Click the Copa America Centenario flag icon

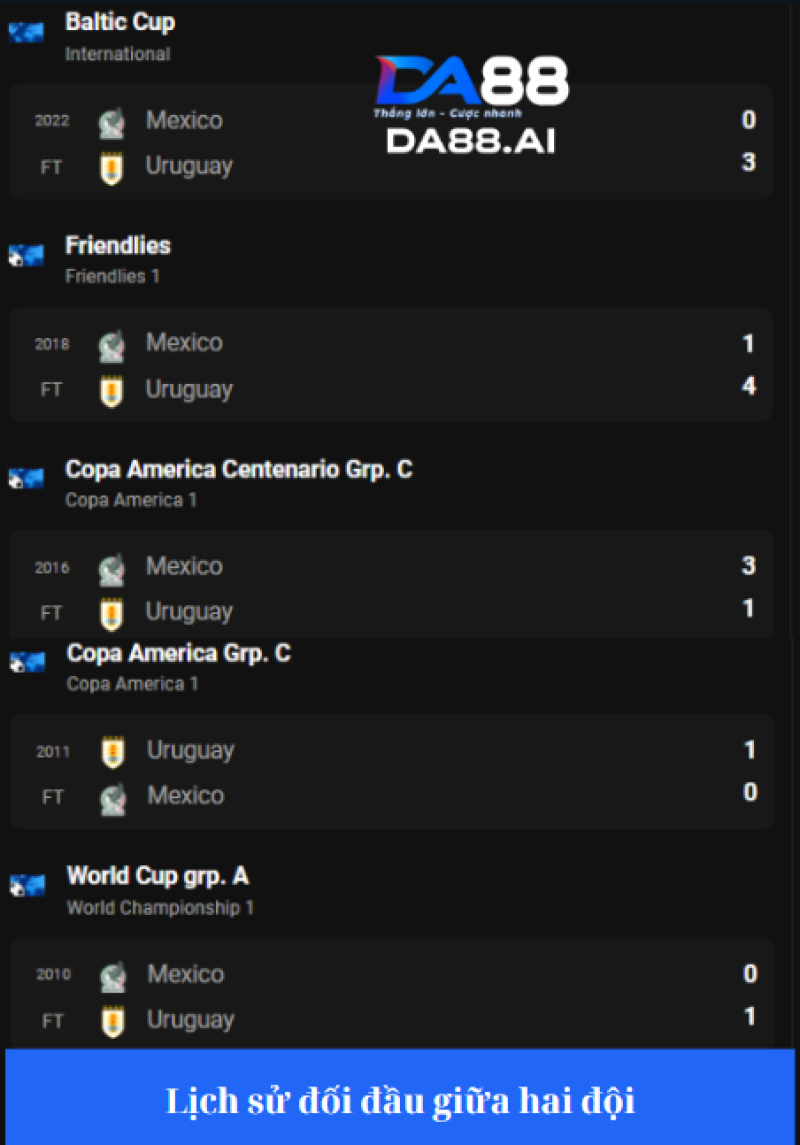pos(26,479)
